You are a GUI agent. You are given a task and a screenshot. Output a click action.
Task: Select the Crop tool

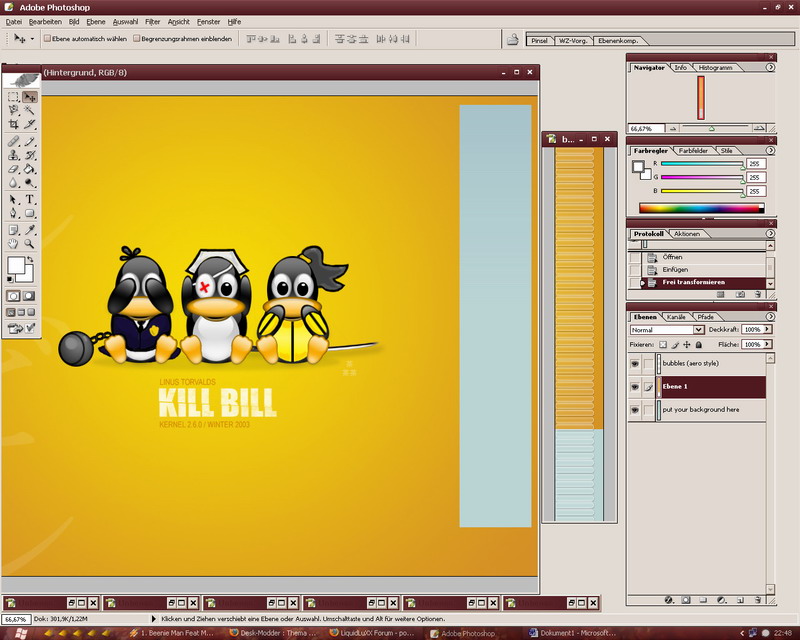[x=13, y=124]
